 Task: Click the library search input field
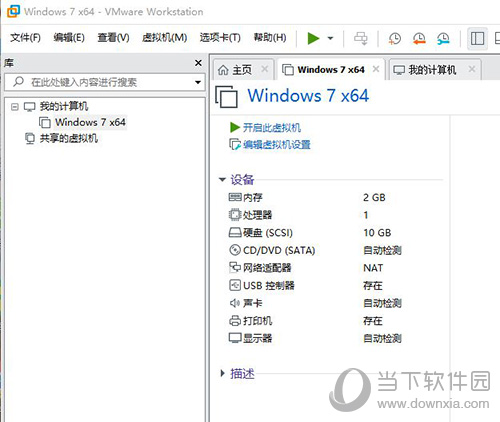click(x=105, y=82)
